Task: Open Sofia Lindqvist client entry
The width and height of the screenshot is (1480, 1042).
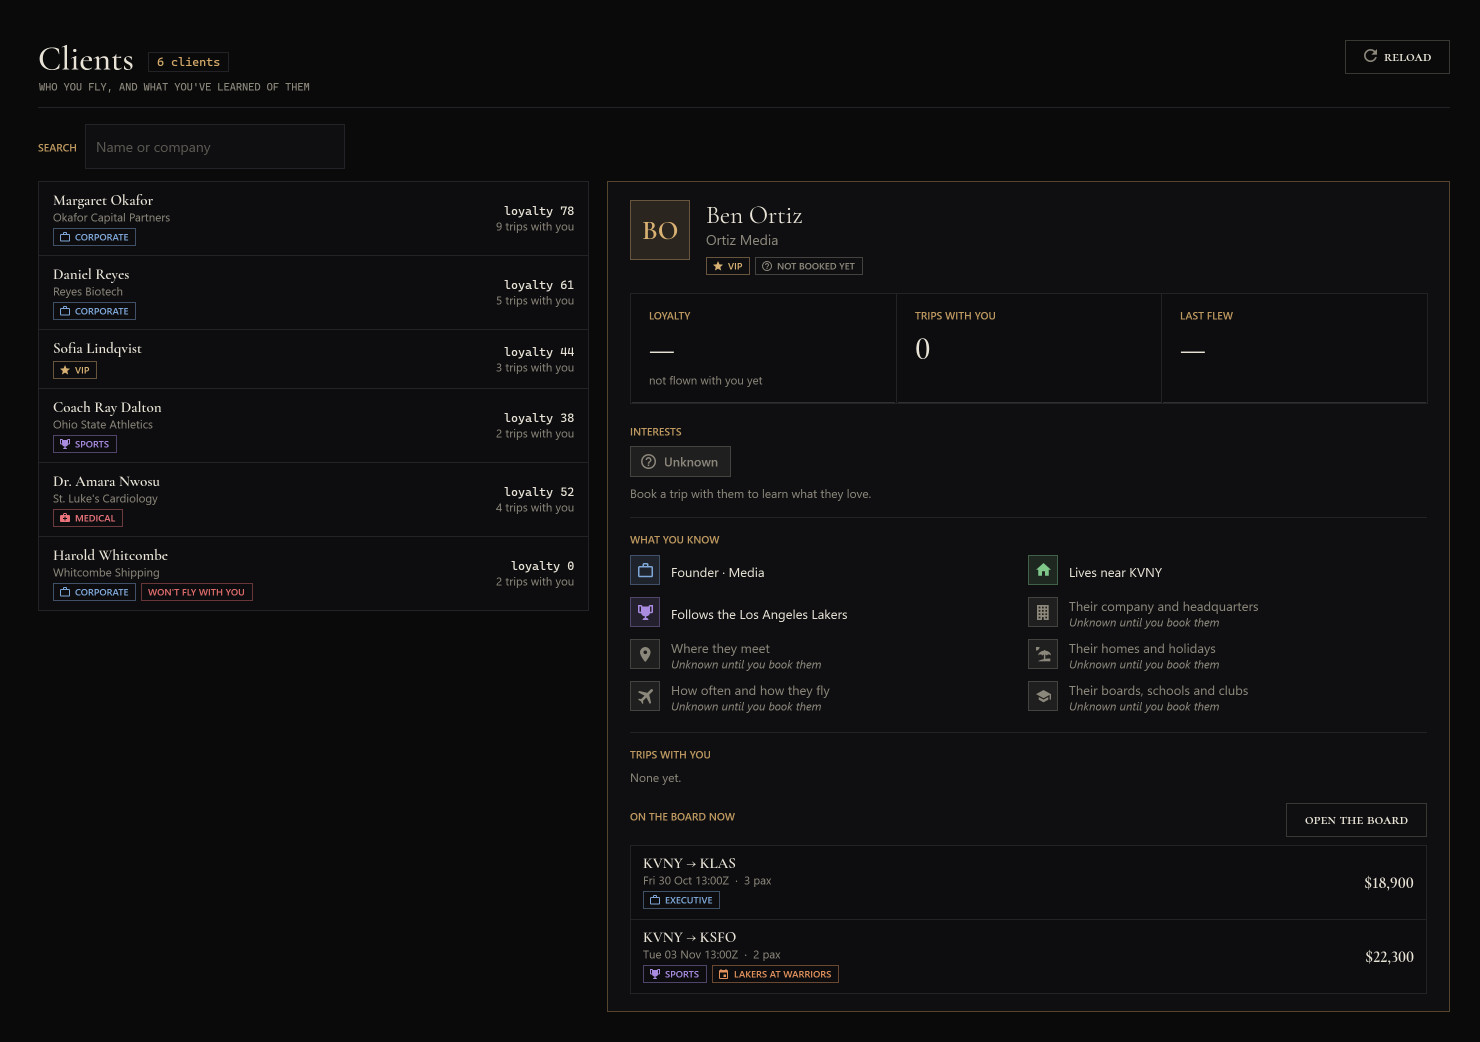Action: click(313, 359)
